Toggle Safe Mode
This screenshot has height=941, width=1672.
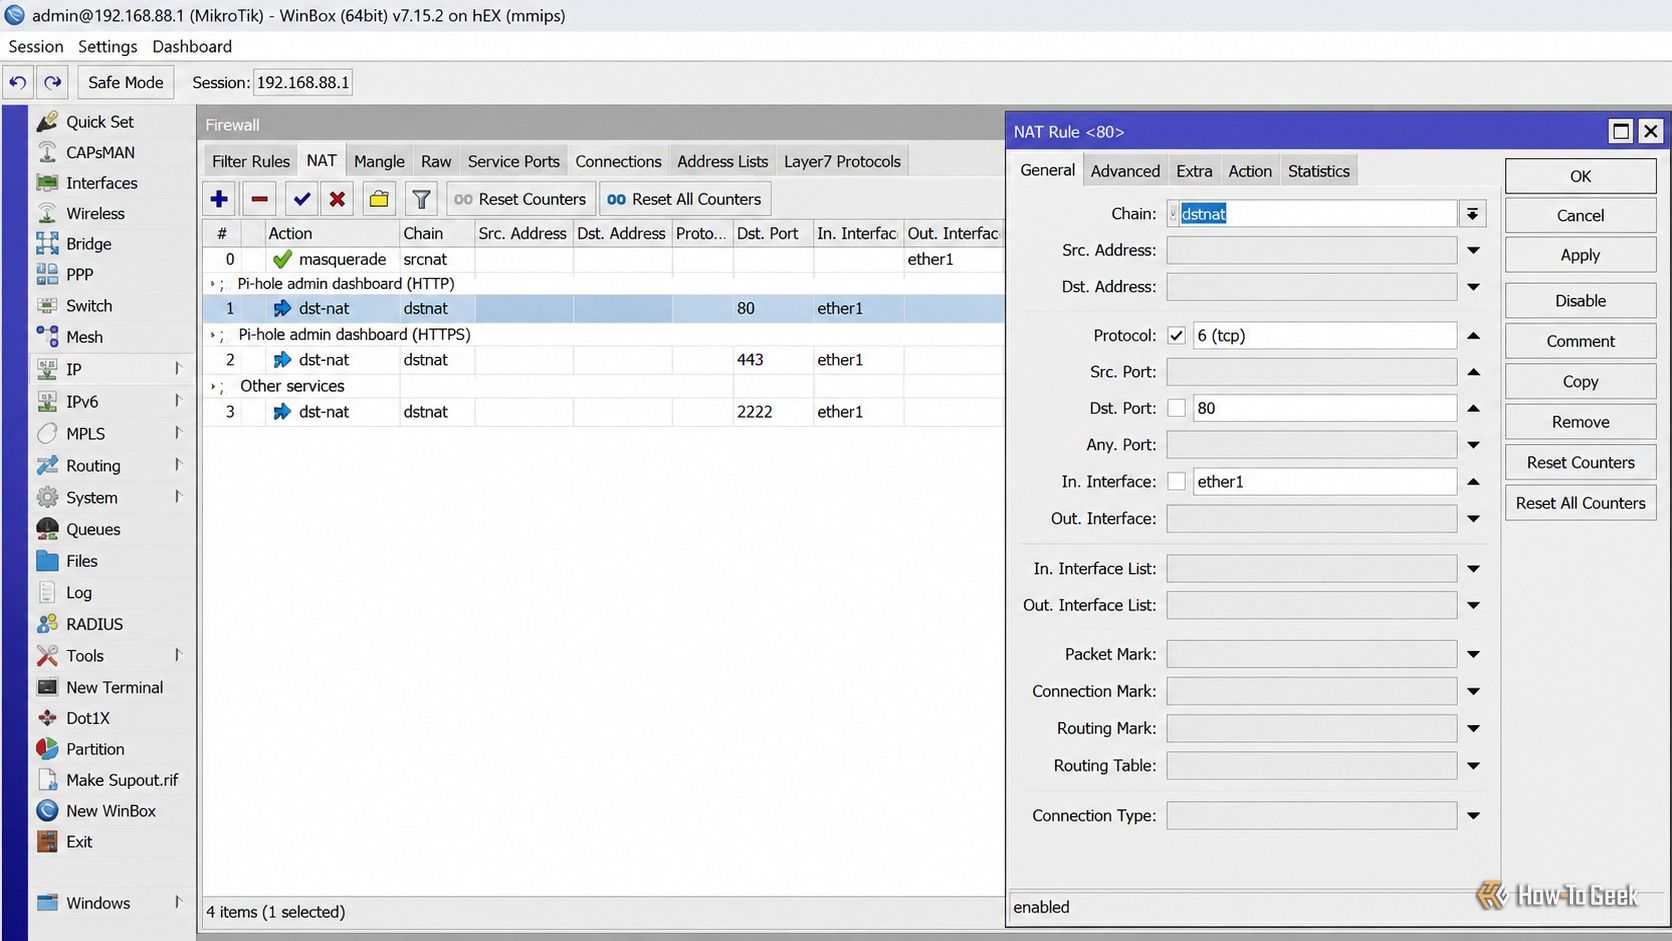pos(125,82)
